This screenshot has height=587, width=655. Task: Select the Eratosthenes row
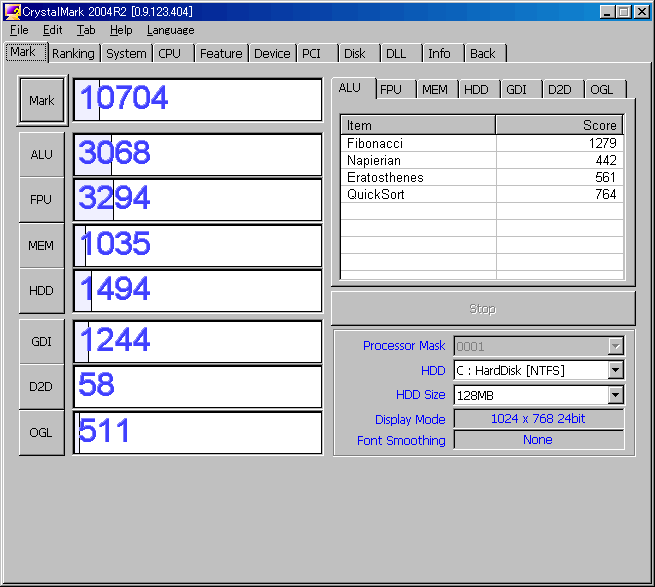point(482,178)
